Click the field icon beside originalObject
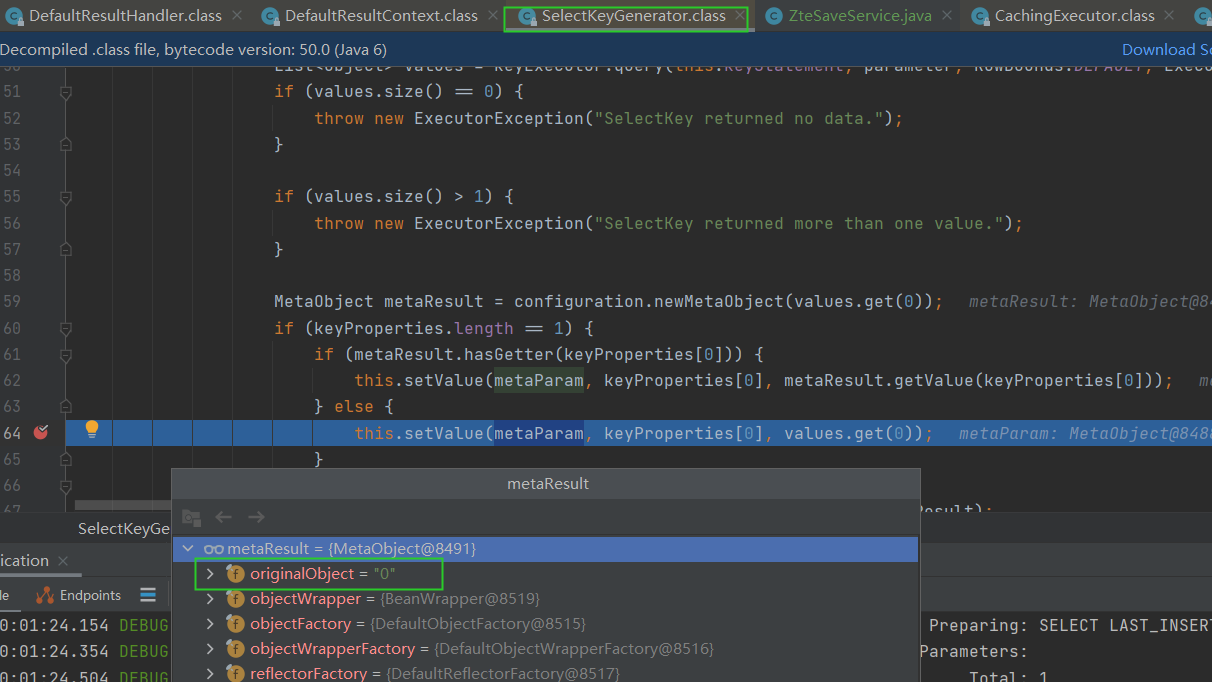Screen dimensions: 1212x682 235,574
